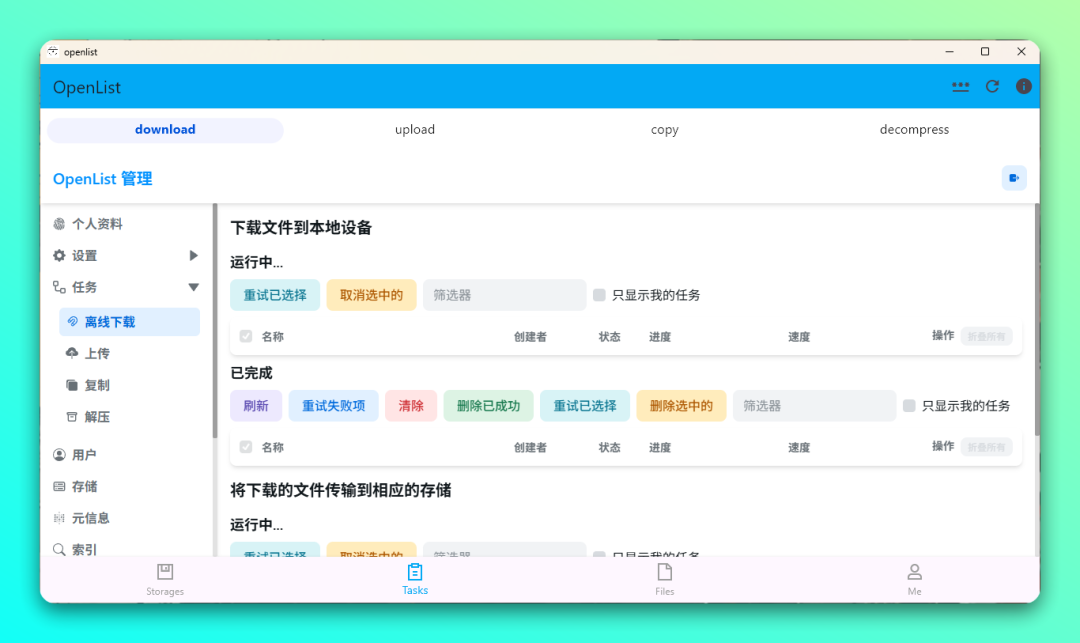
Task: Click the 筛选器 filter field under 运行中
Action: tap(504, 295)
